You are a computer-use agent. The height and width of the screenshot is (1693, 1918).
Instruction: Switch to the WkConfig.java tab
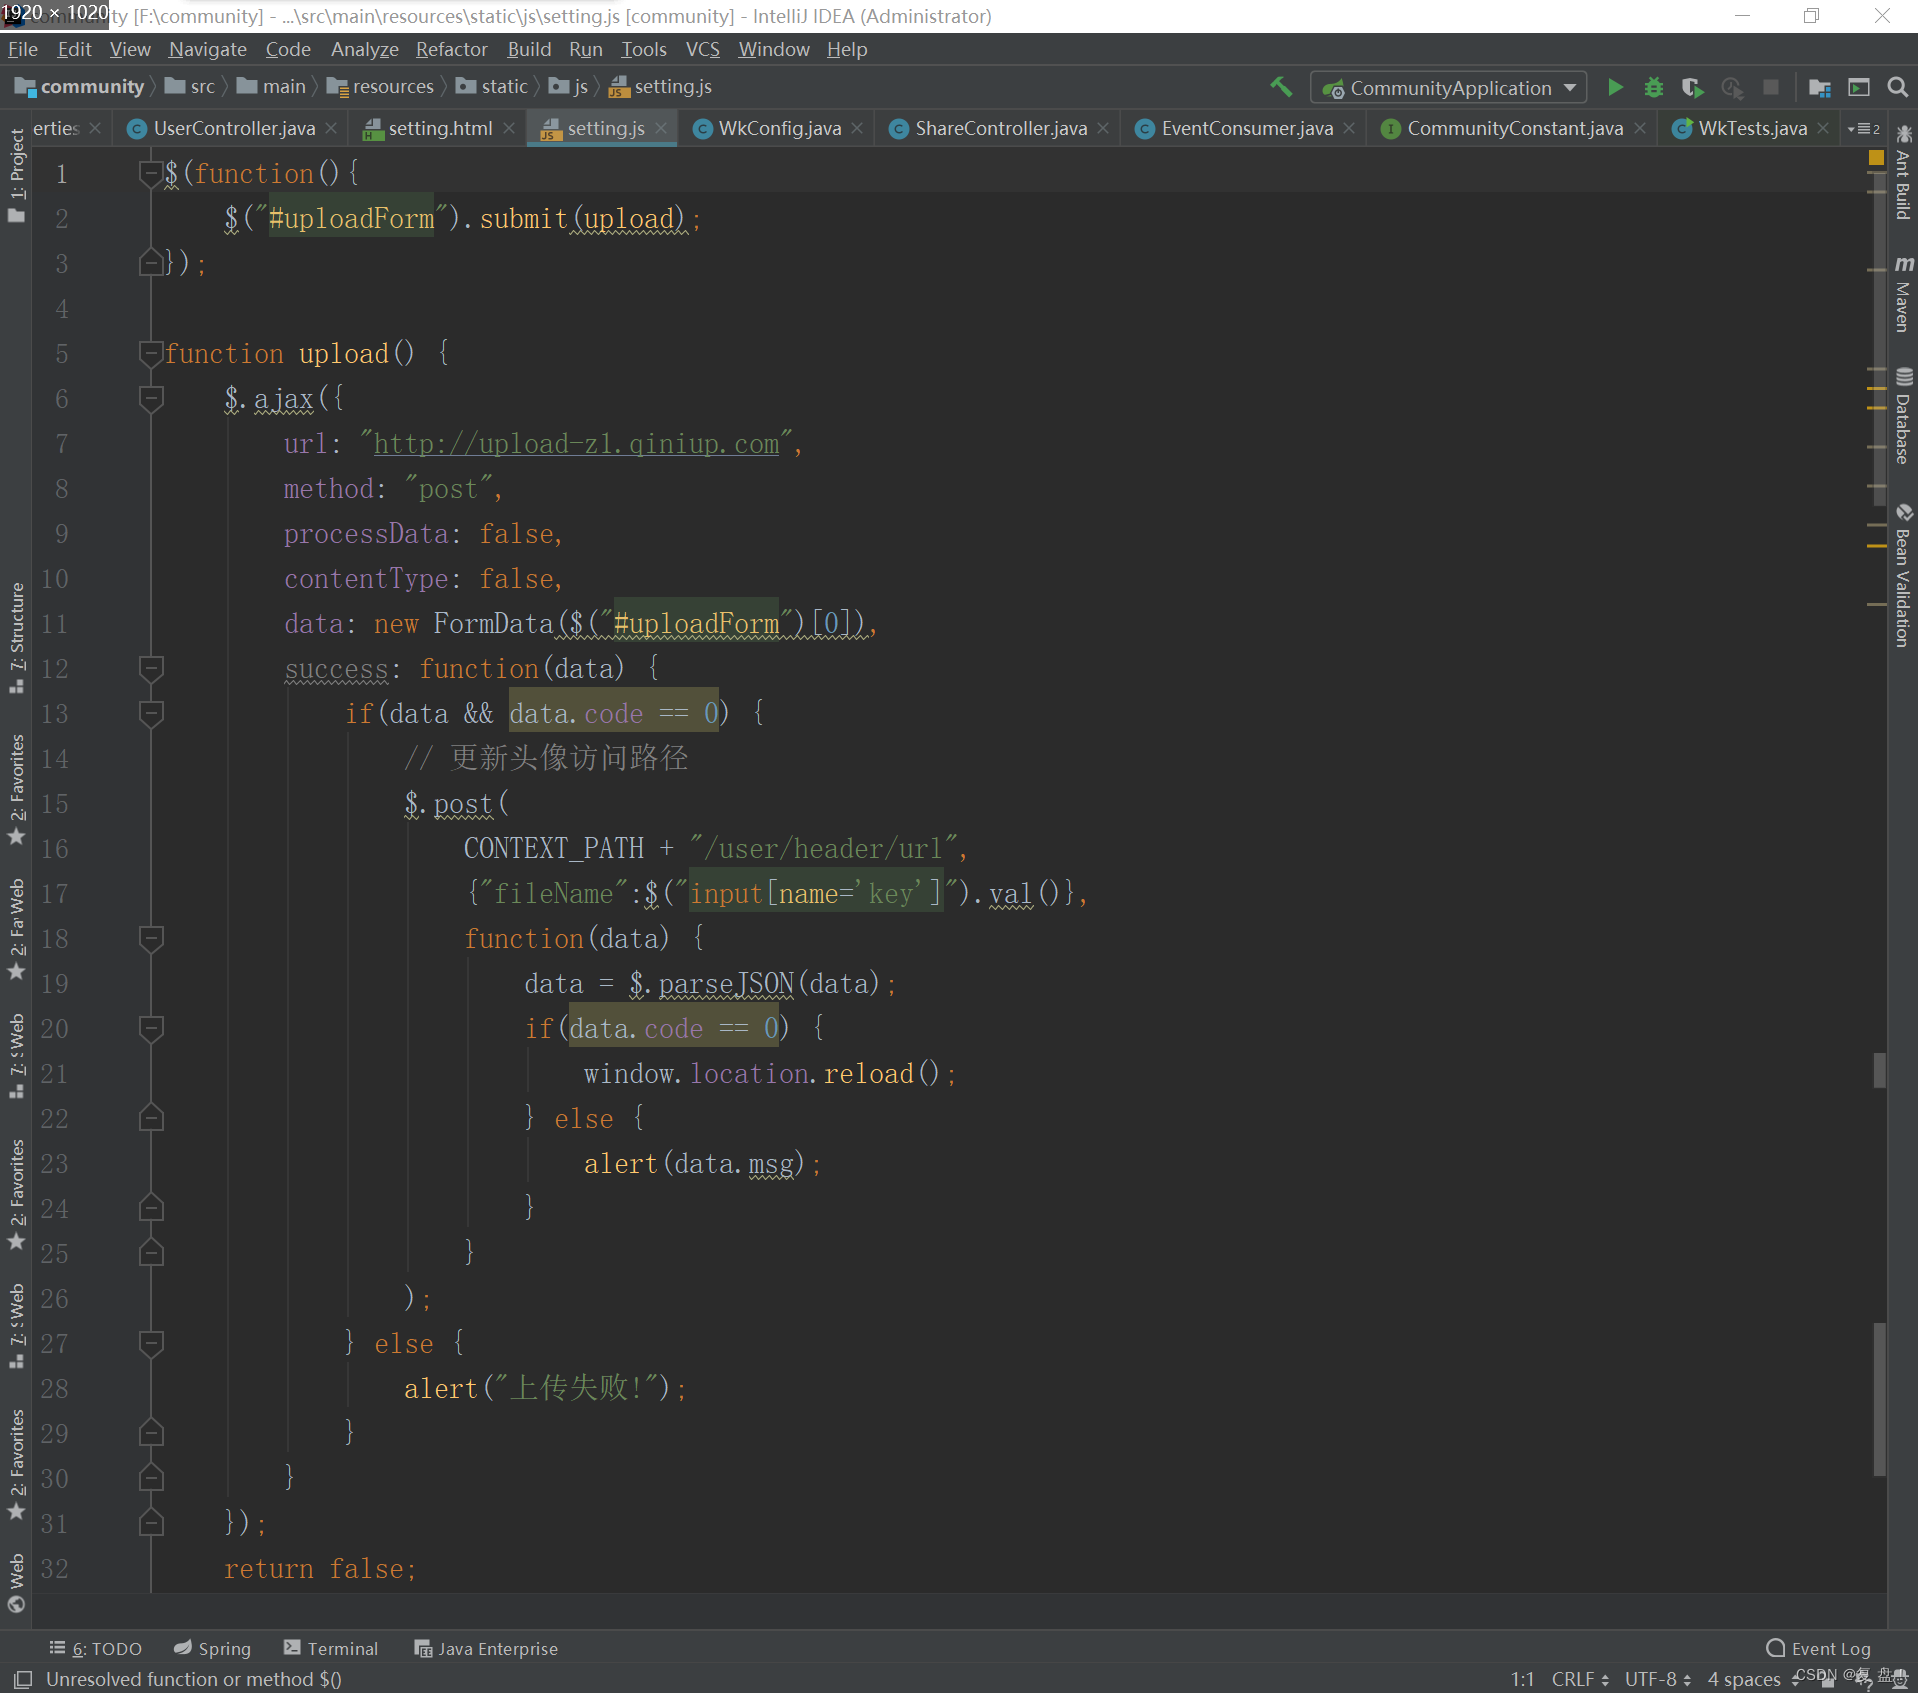[778, 129]
